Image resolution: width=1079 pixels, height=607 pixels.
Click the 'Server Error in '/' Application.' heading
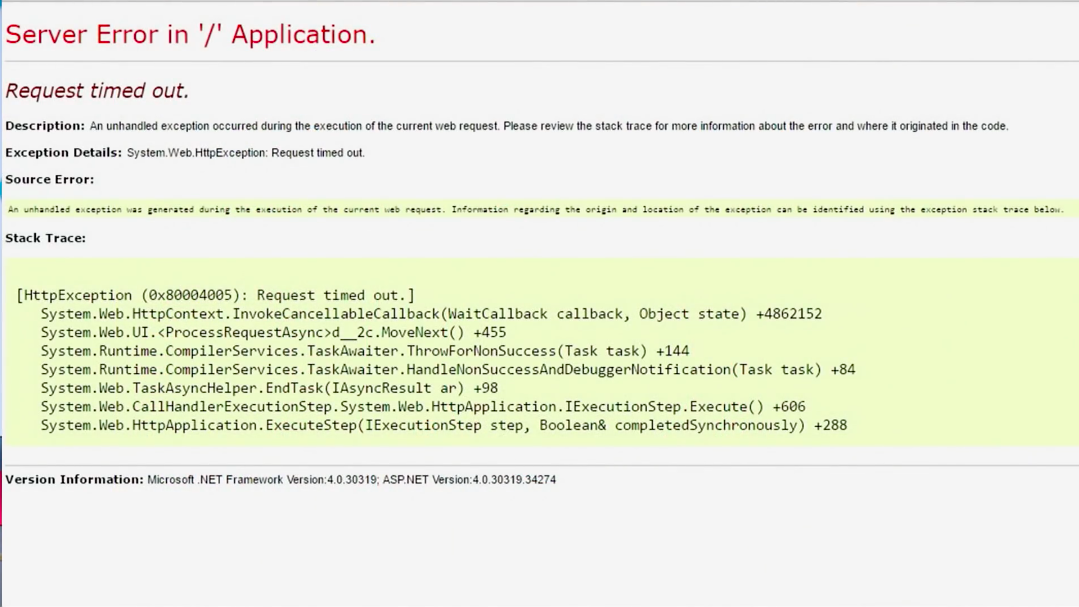click(x=190, y=34)
